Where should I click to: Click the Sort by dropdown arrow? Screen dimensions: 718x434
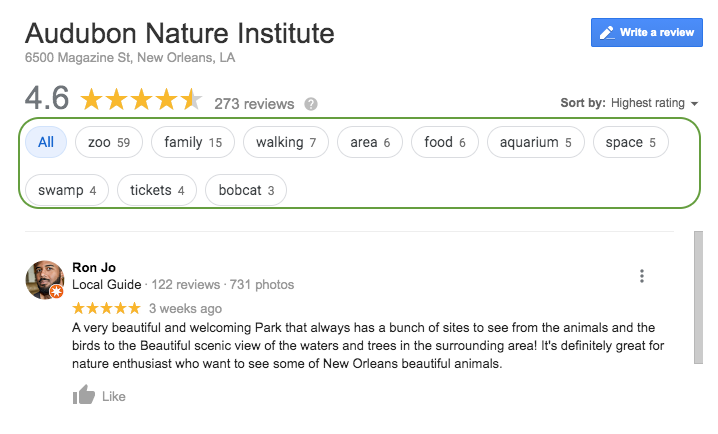[x=694, y=103]
